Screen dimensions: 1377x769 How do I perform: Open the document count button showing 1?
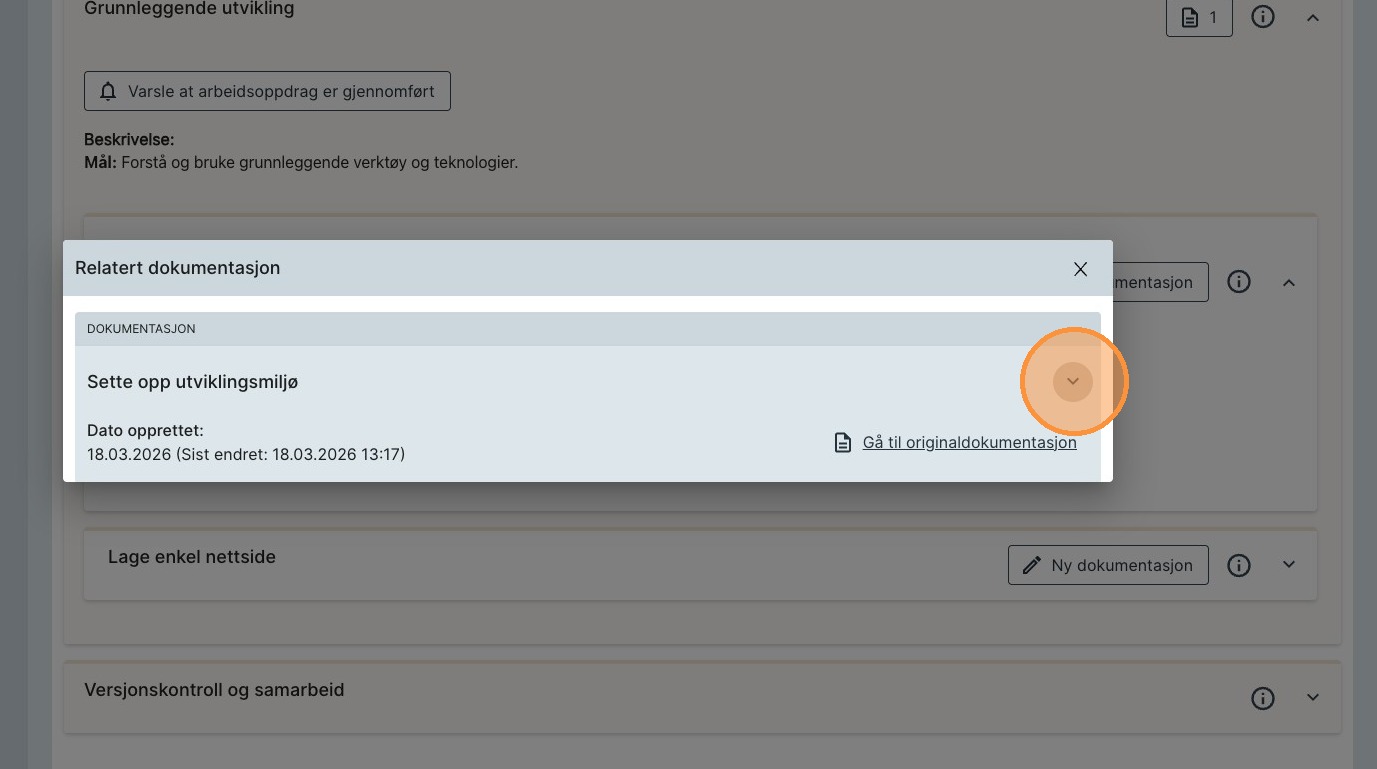(x=1198, y=18)
